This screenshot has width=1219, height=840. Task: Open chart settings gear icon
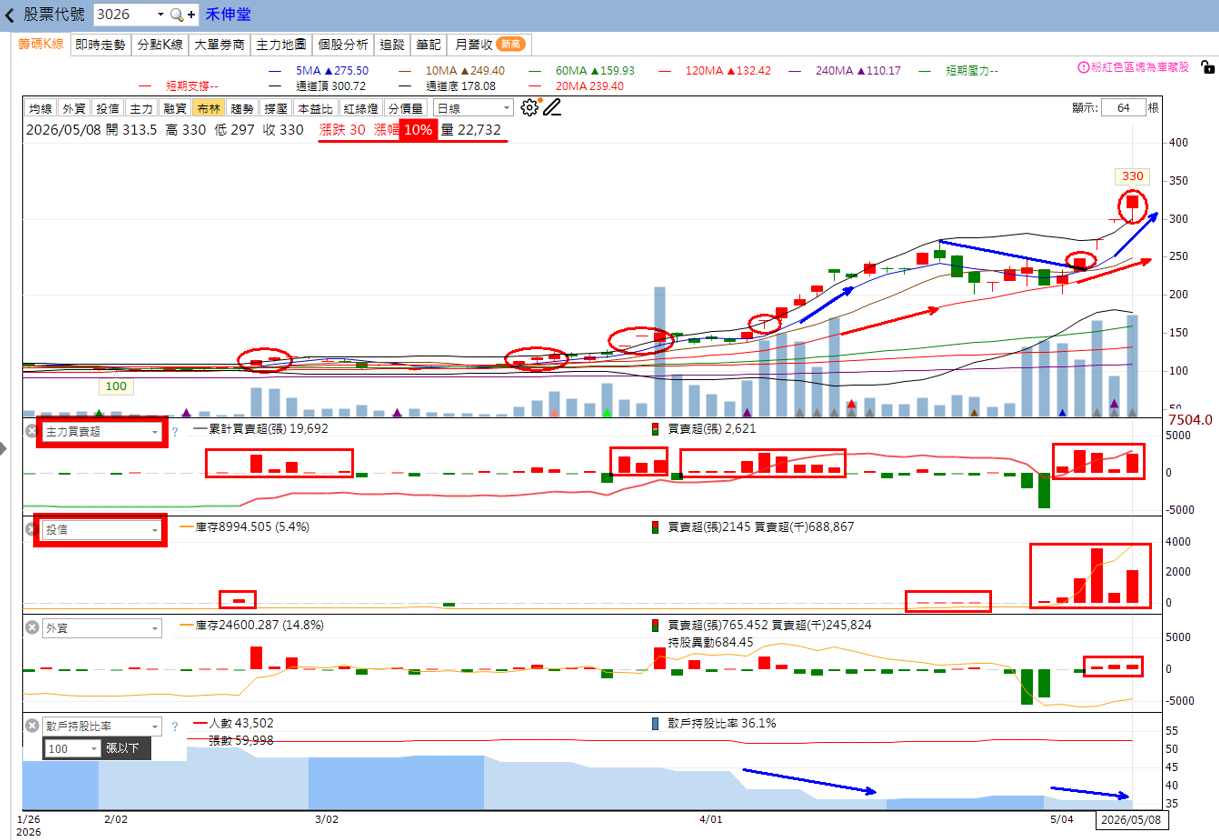point(530,107)
